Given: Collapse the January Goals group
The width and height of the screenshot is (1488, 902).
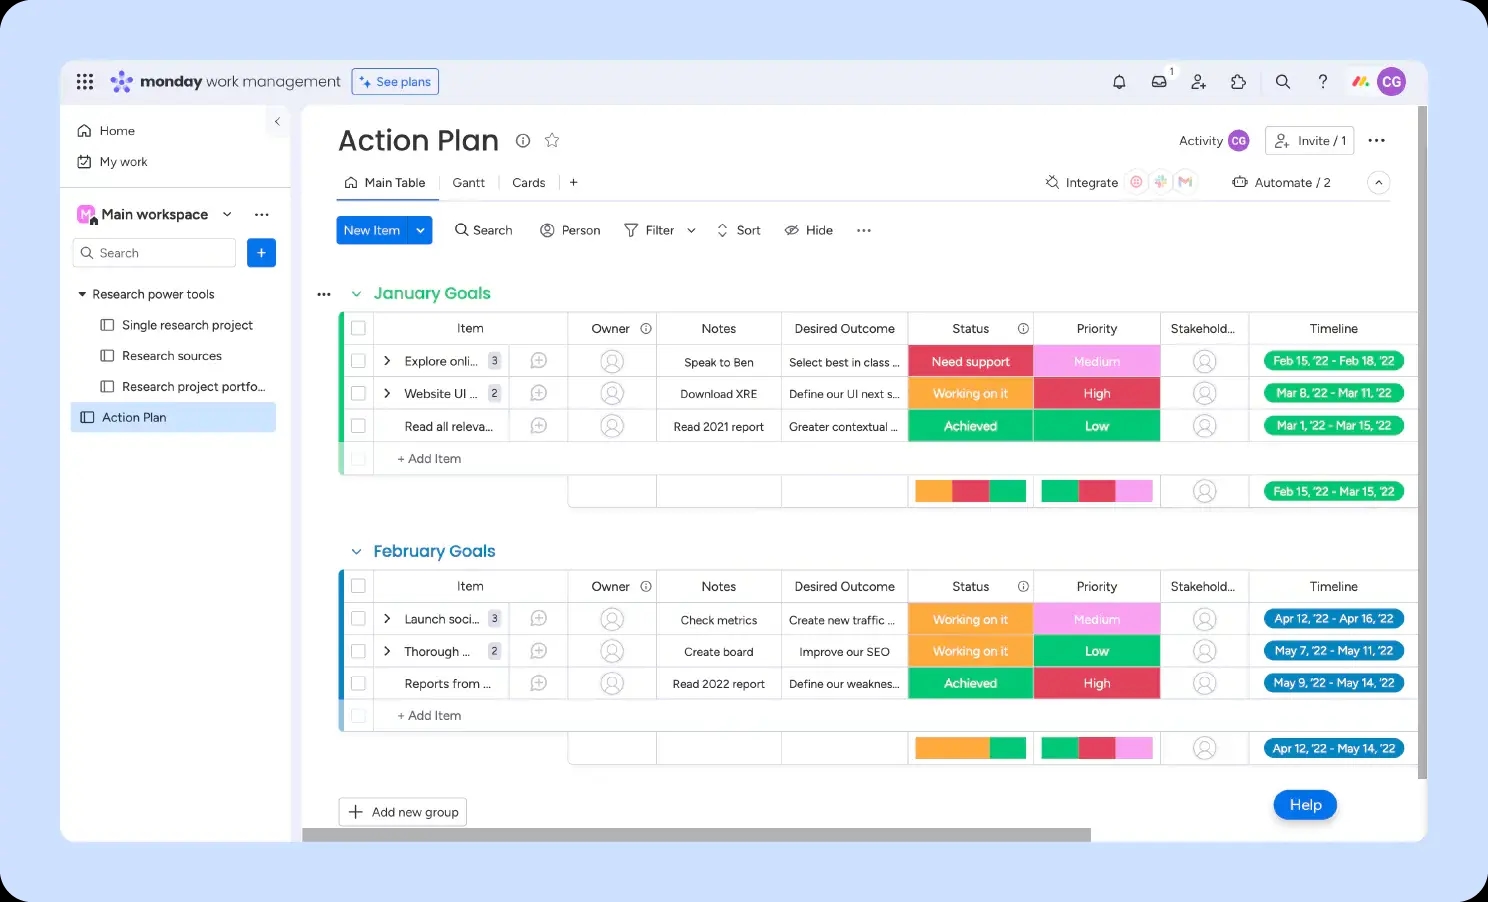Looking at the screenshot, I should tap(356, 294).
